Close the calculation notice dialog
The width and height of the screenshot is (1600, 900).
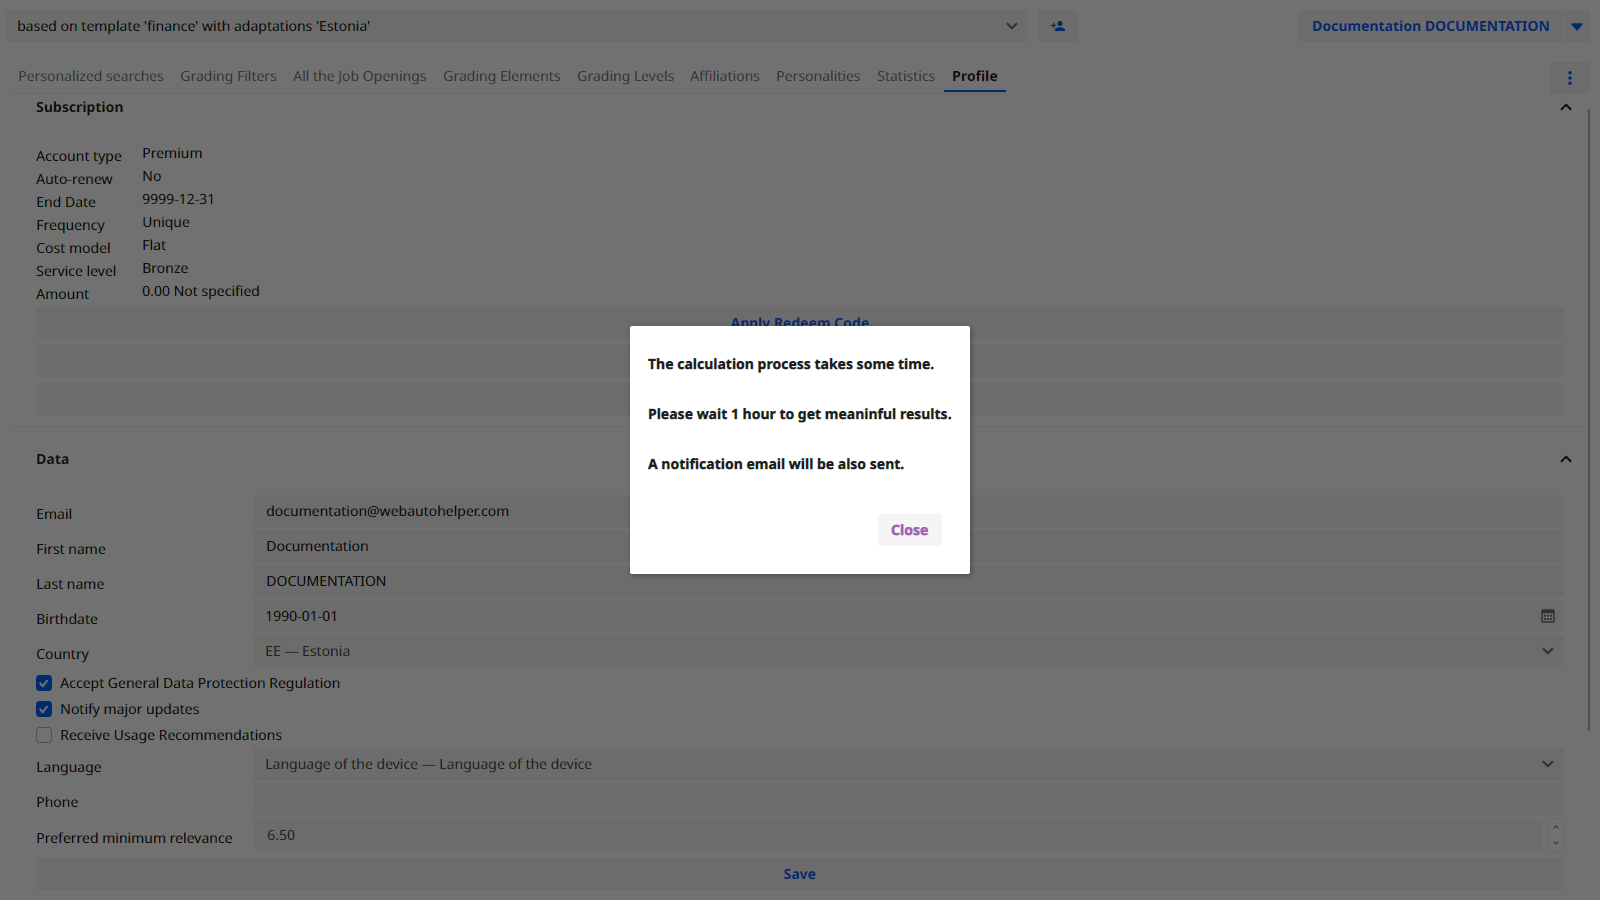(909, 531)
